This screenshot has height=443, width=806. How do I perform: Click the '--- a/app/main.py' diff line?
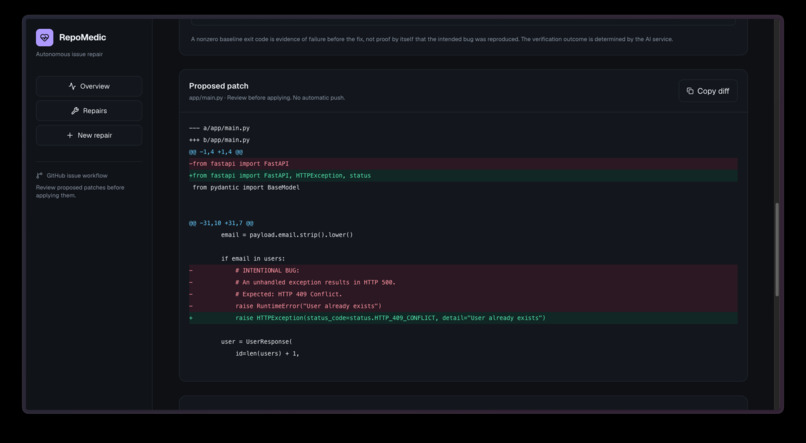coord(219,128)
